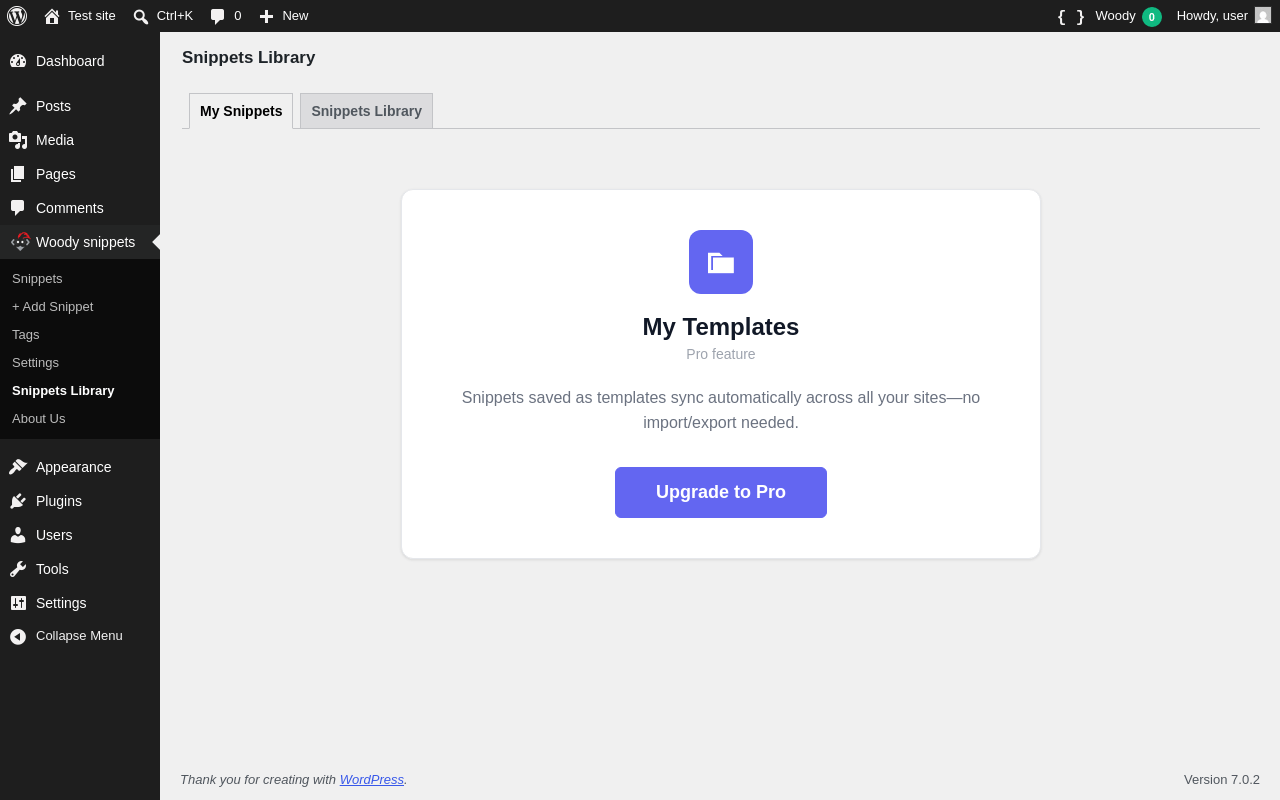
Task: Click the WordPress logo icon
Action: tap(17, 16)
